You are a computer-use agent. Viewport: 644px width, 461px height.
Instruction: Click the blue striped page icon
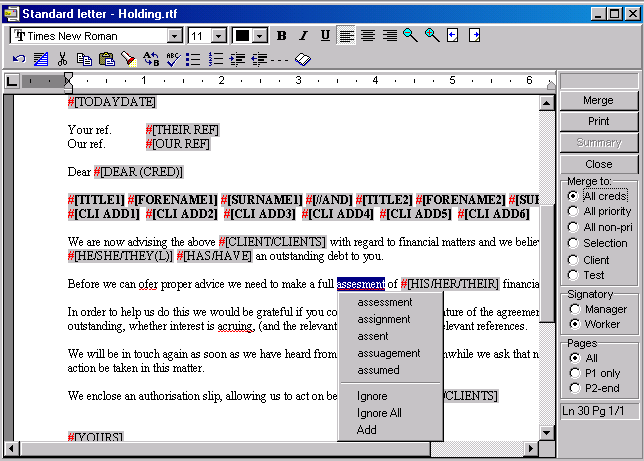click(x=41, y=59)
